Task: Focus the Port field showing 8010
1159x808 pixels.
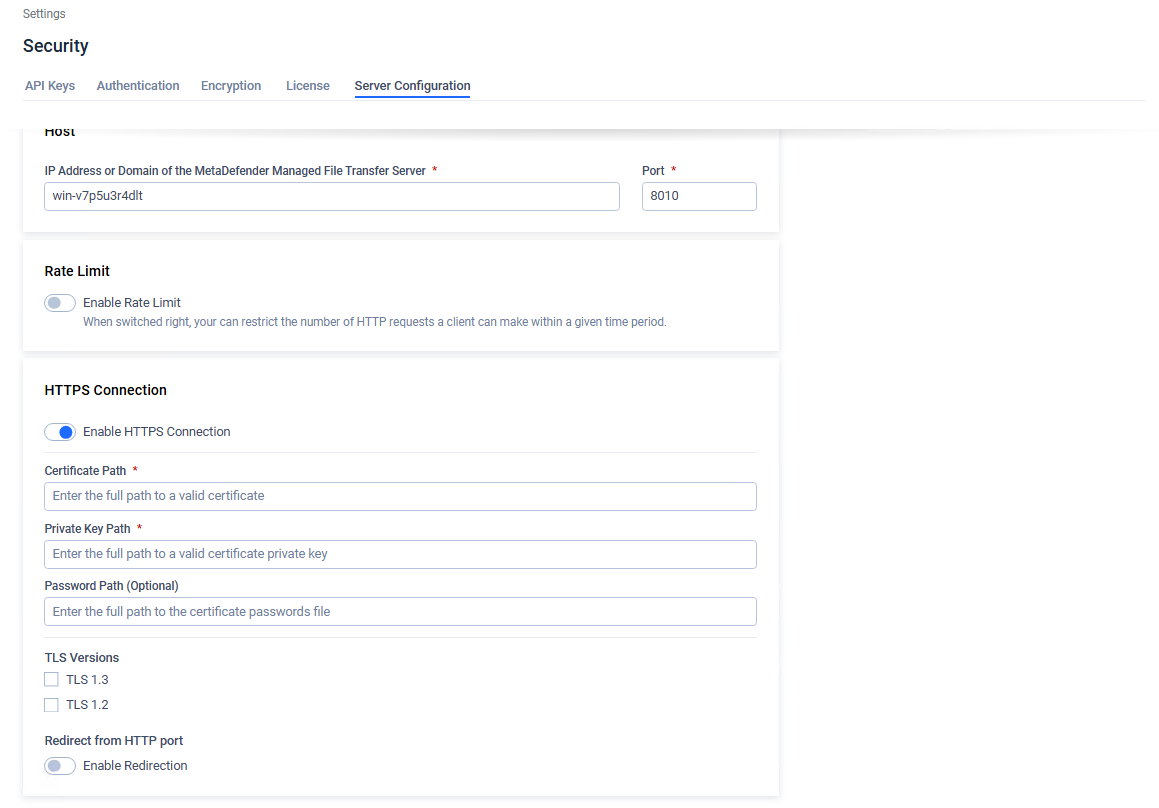Action: [x=699, y=196]
